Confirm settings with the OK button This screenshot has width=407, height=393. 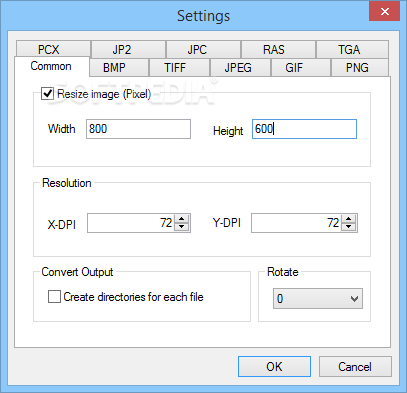pyautogui.click(x=274, y=367)
